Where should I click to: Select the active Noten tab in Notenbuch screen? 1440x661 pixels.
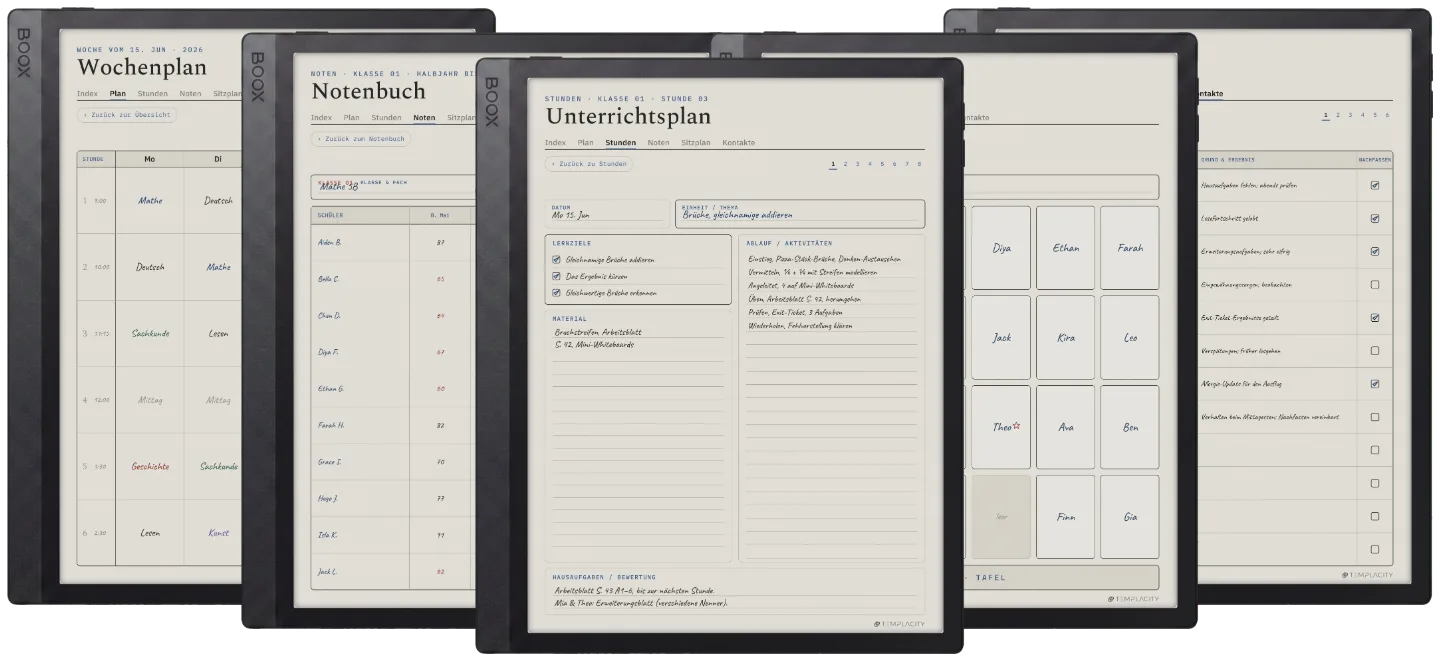coord(424,118)
